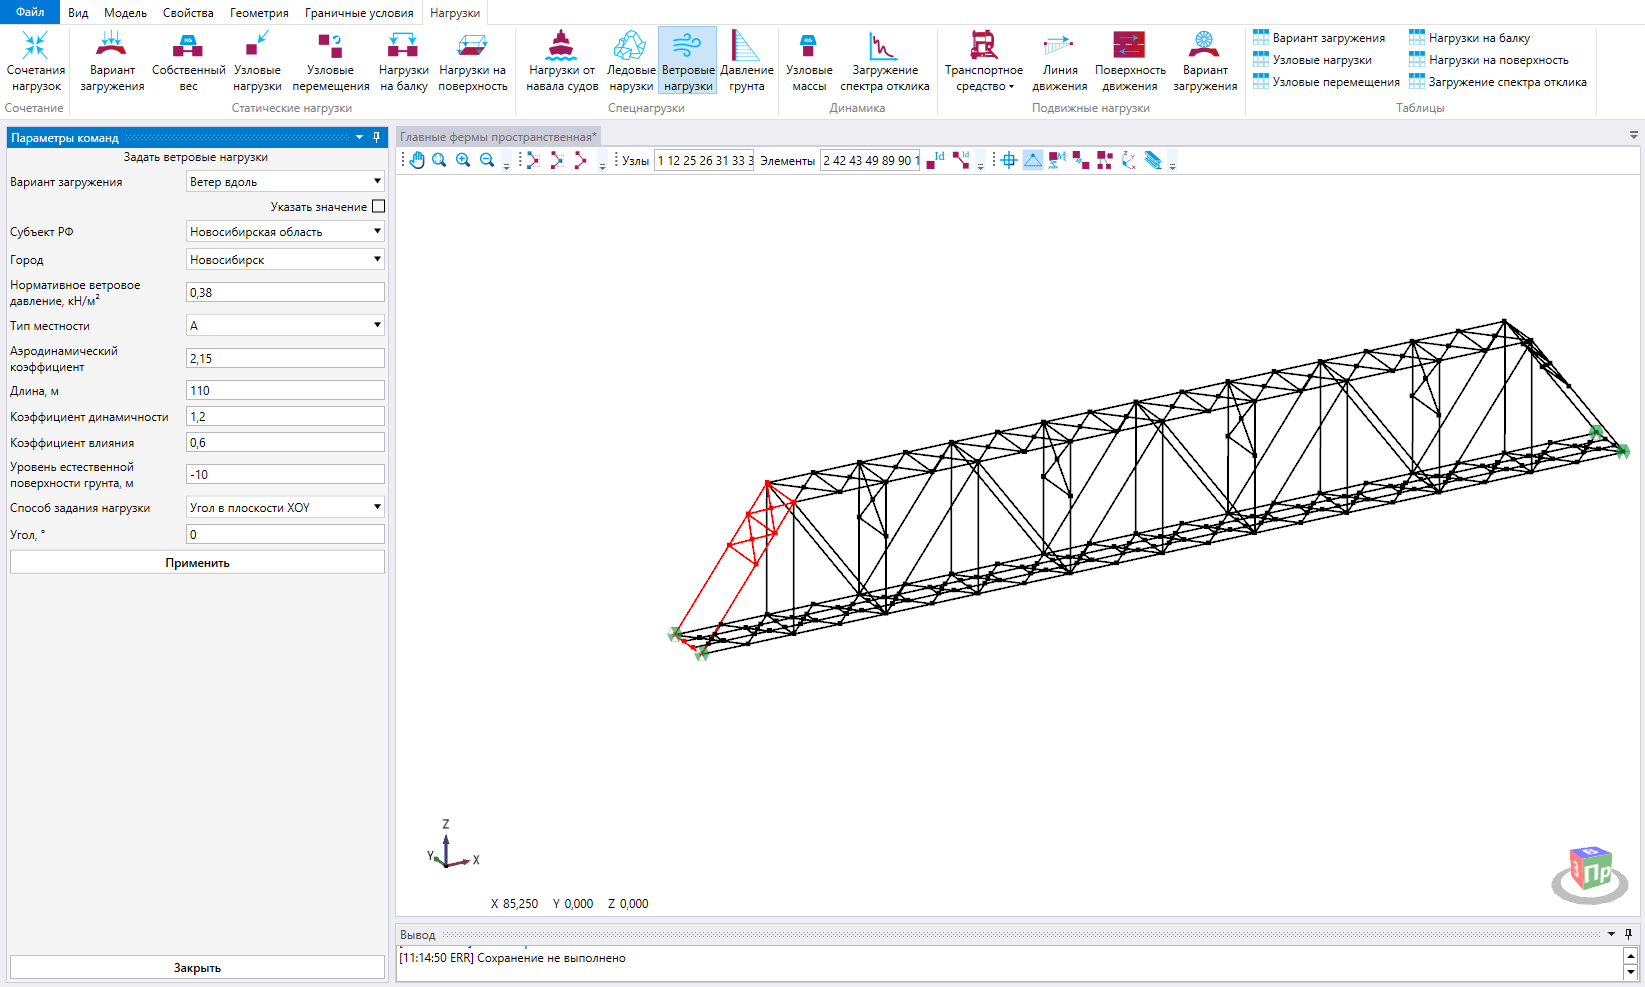The height and width of the screenshot is (987, 1645).
Task: Open Способ задания нагрузки dropdown
Action: (285, 507)
